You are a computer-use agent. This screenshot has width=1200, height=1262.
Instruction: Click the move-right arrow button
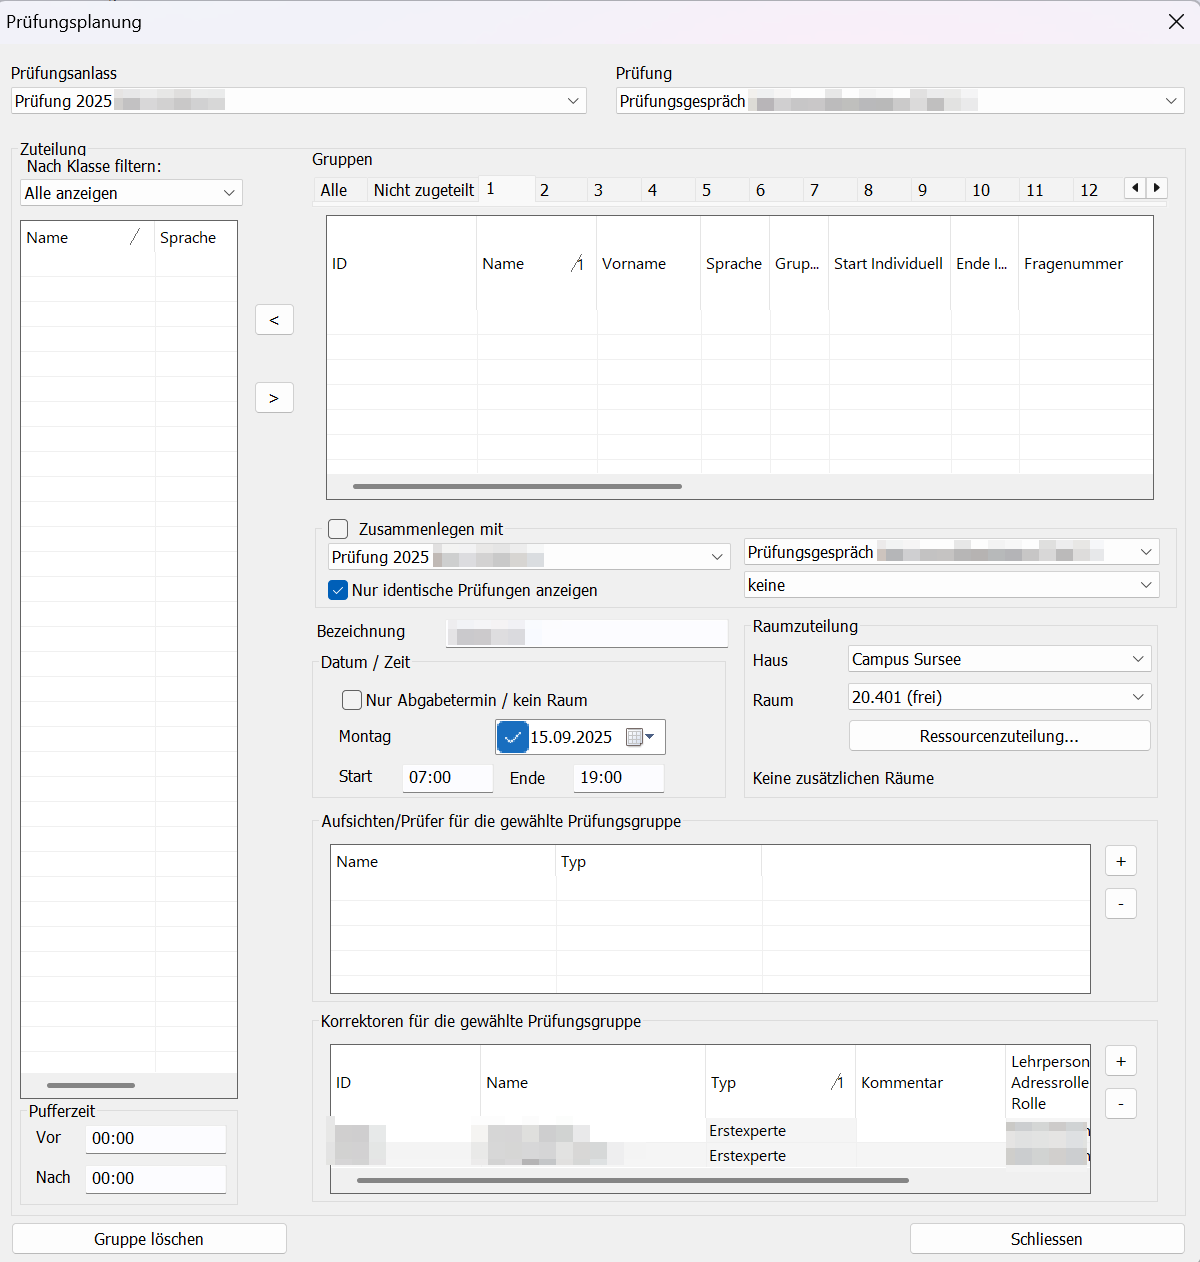(x=274, y=398)
